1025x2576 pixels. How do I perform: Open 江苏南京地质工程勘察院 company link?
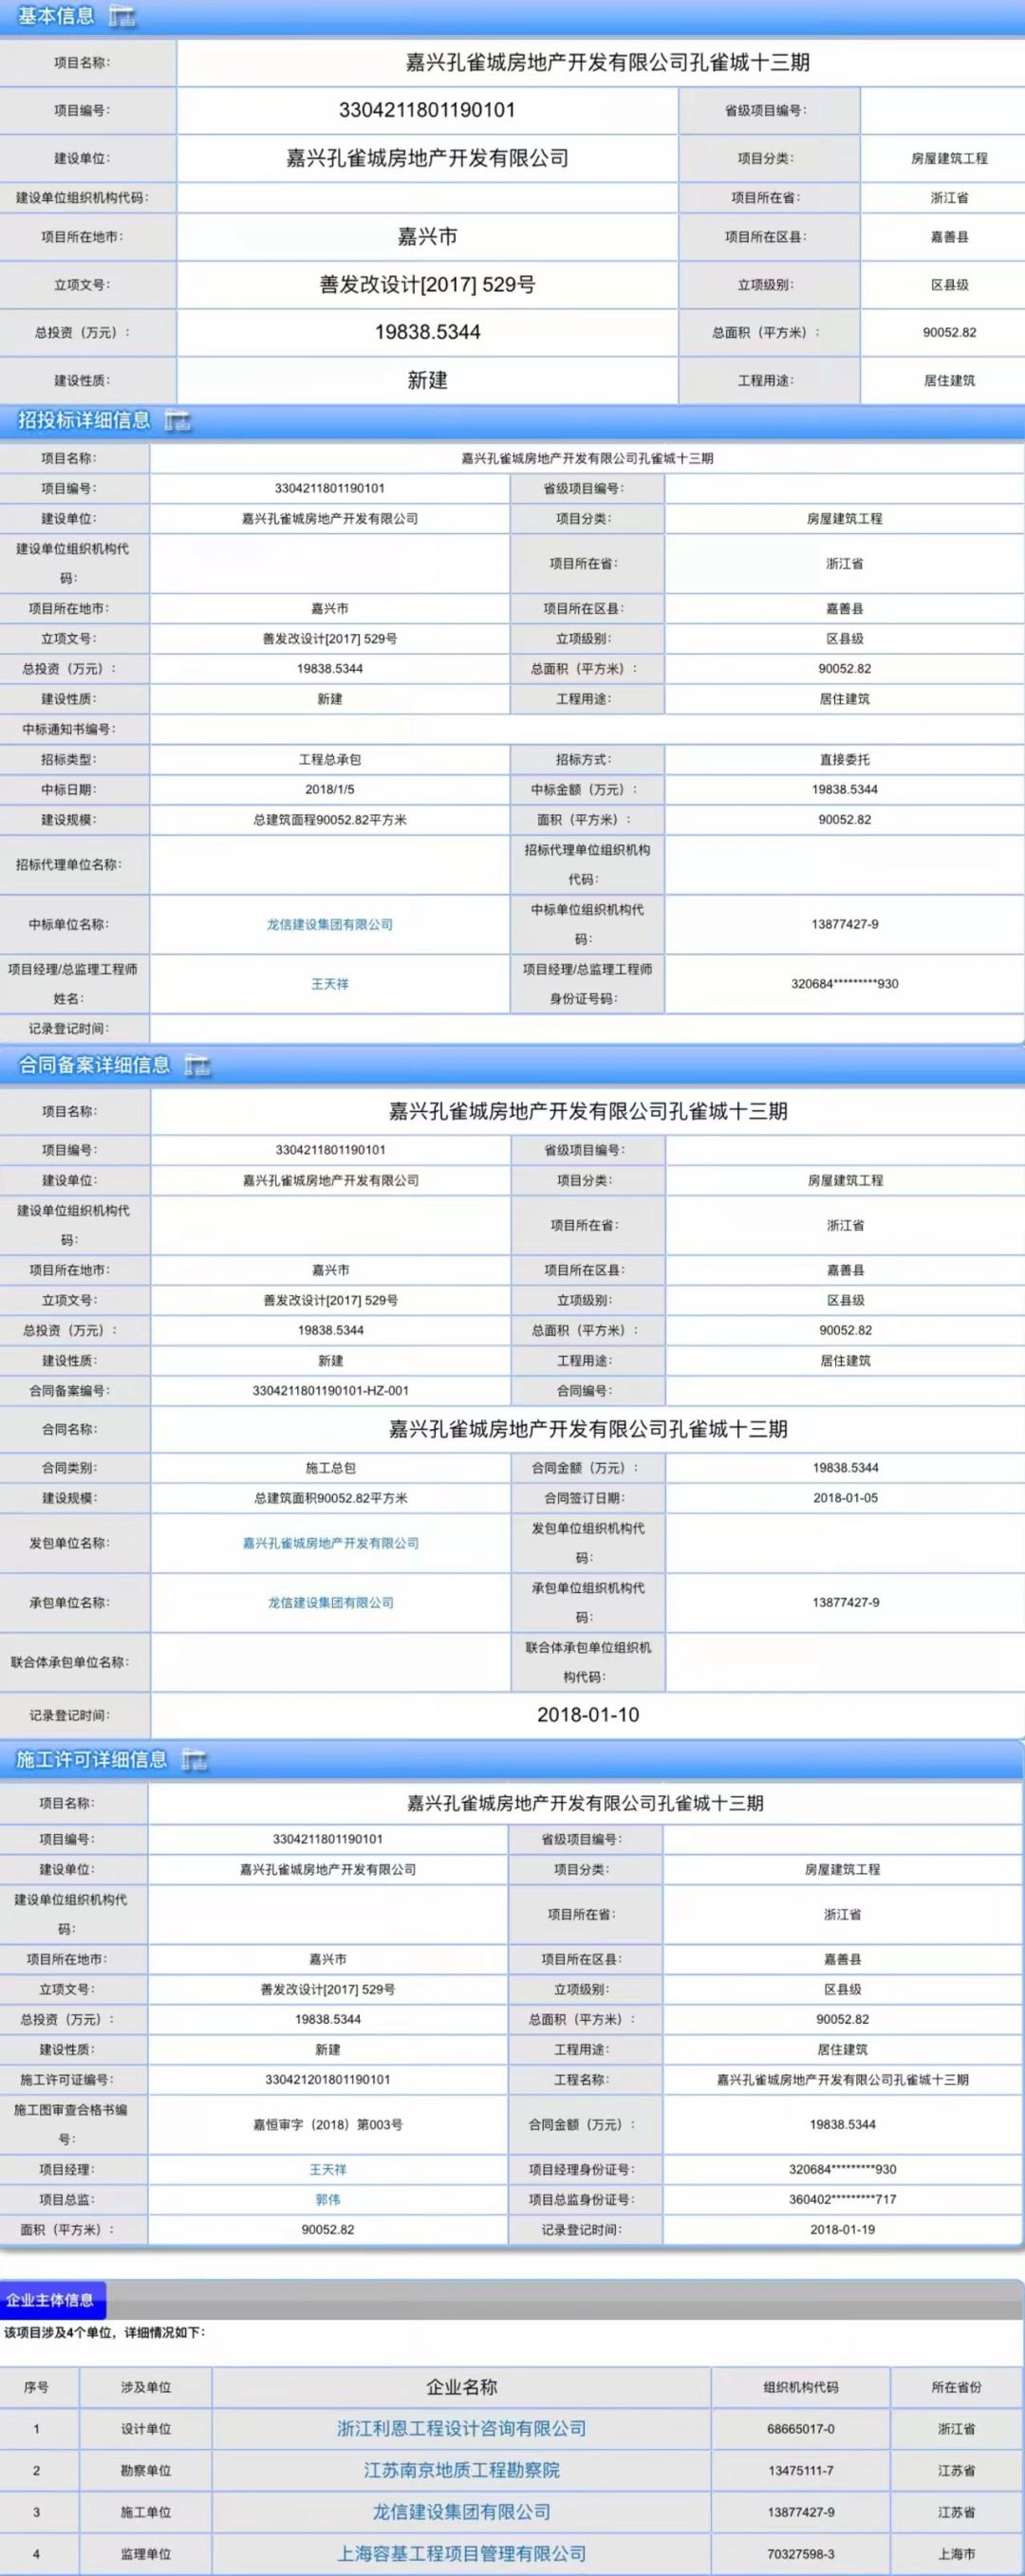(462, 2470)
